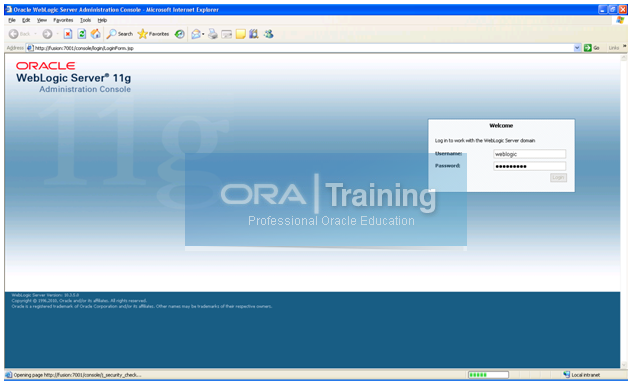The height and width of the screenshot is (385, 632).
Task: Click the Go button beside address bar
Action: (x=592, y=48)
